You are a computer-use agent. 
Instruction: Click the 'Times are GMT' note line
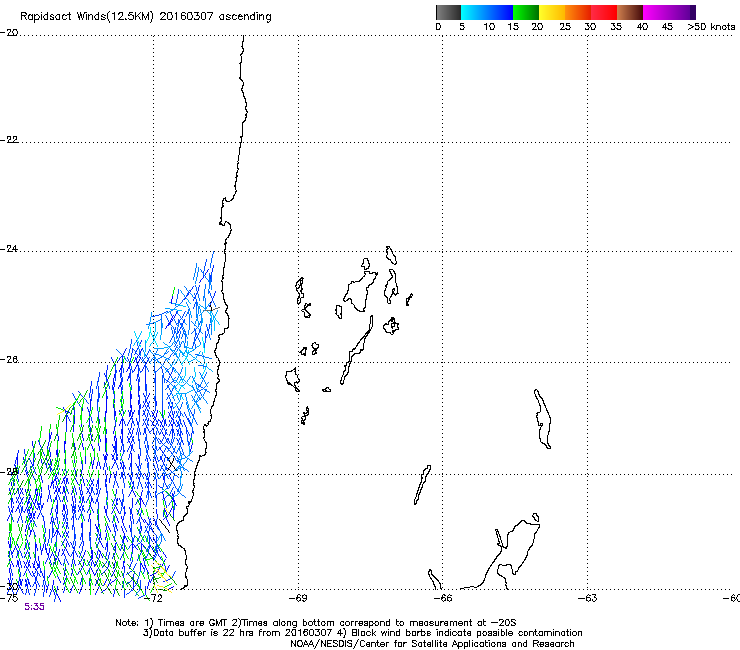(316, 623)
